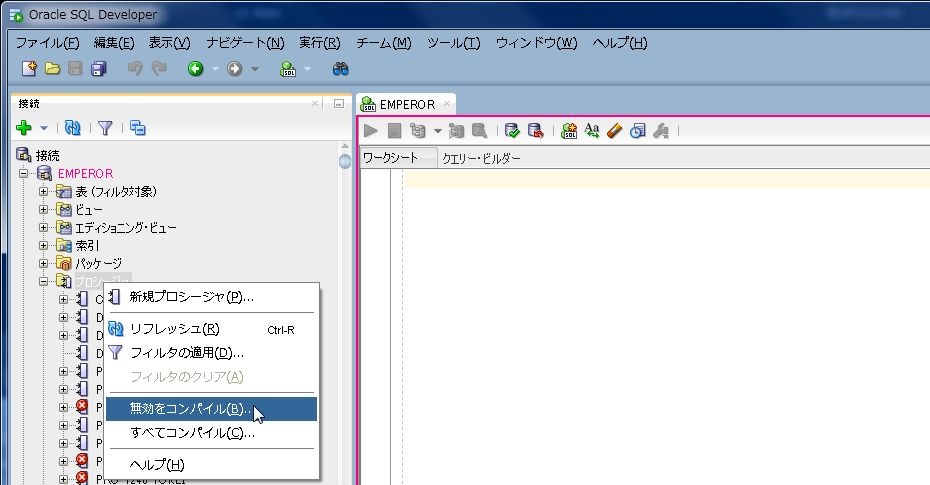Click the funnel filter icon in connections panel

point(104,128)
